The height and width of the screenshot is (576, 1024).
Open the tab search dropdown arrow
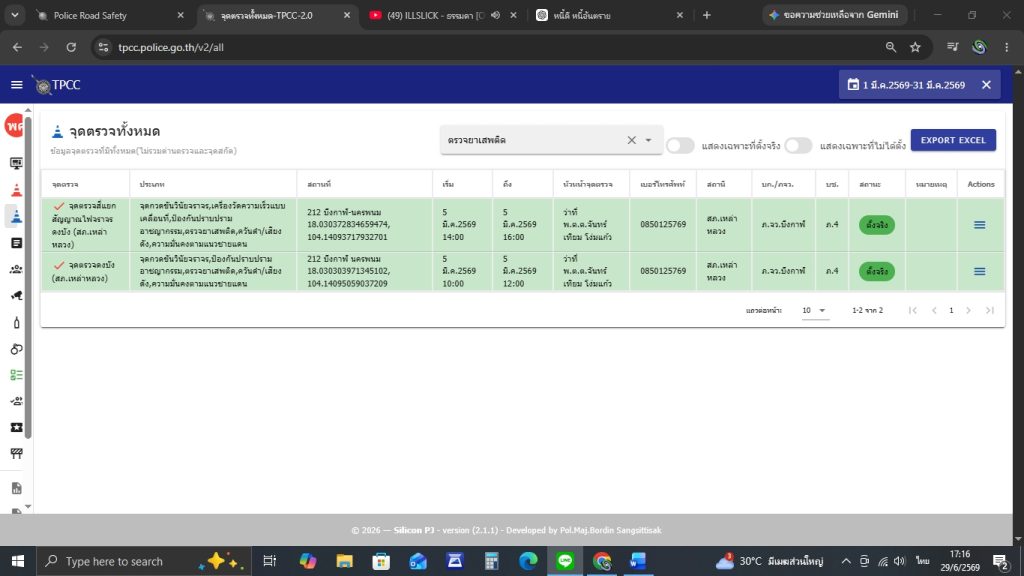coord(14,15)
